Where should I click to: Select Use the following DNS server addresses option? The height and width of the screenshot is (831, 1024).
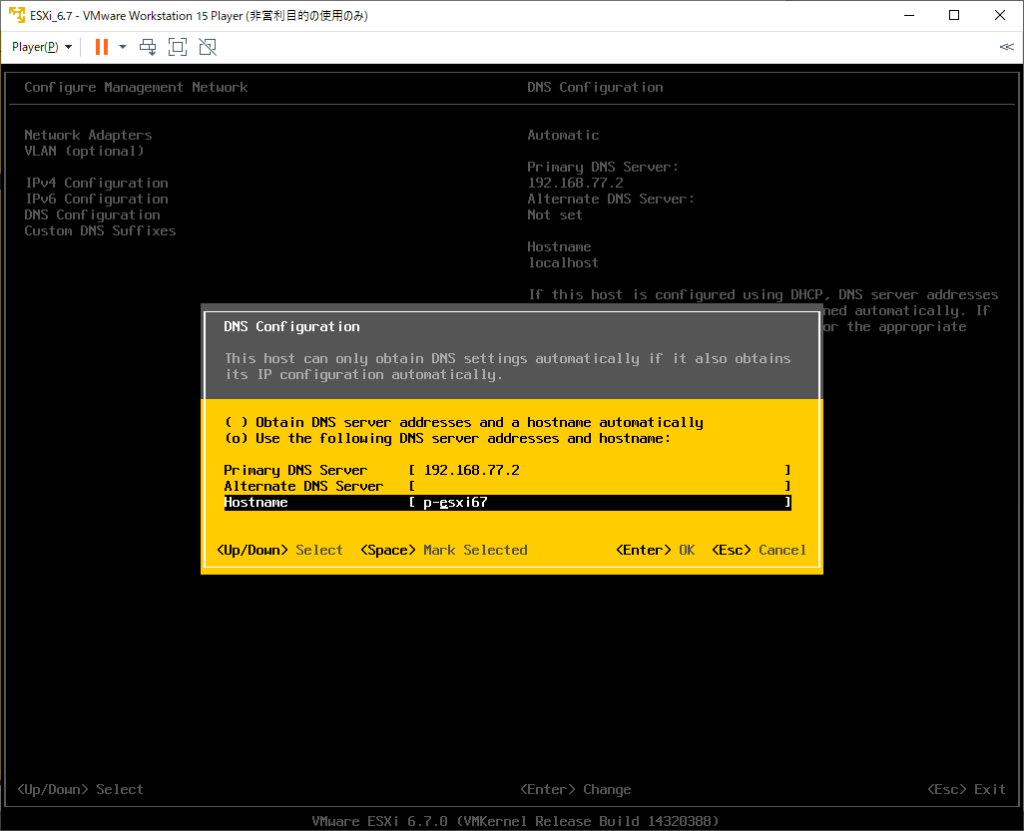pos(447,438)
